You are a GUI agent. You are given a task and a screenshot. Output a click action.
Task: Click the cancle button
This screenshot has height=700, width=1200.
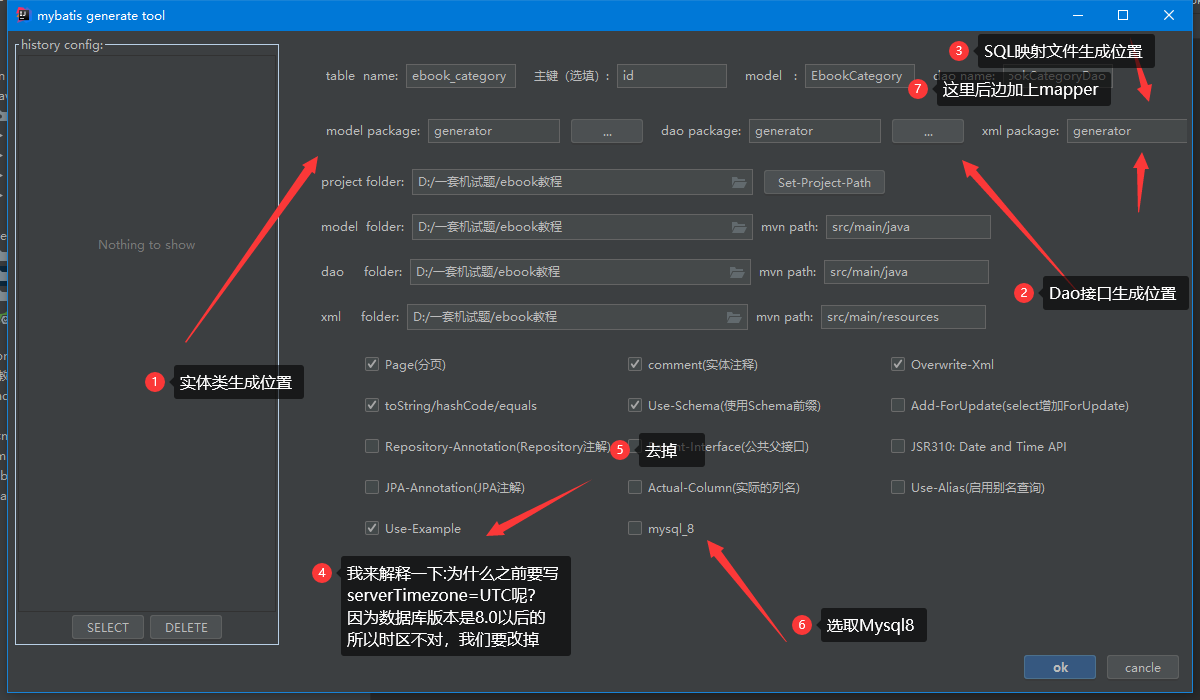(x=1143, y=667)
